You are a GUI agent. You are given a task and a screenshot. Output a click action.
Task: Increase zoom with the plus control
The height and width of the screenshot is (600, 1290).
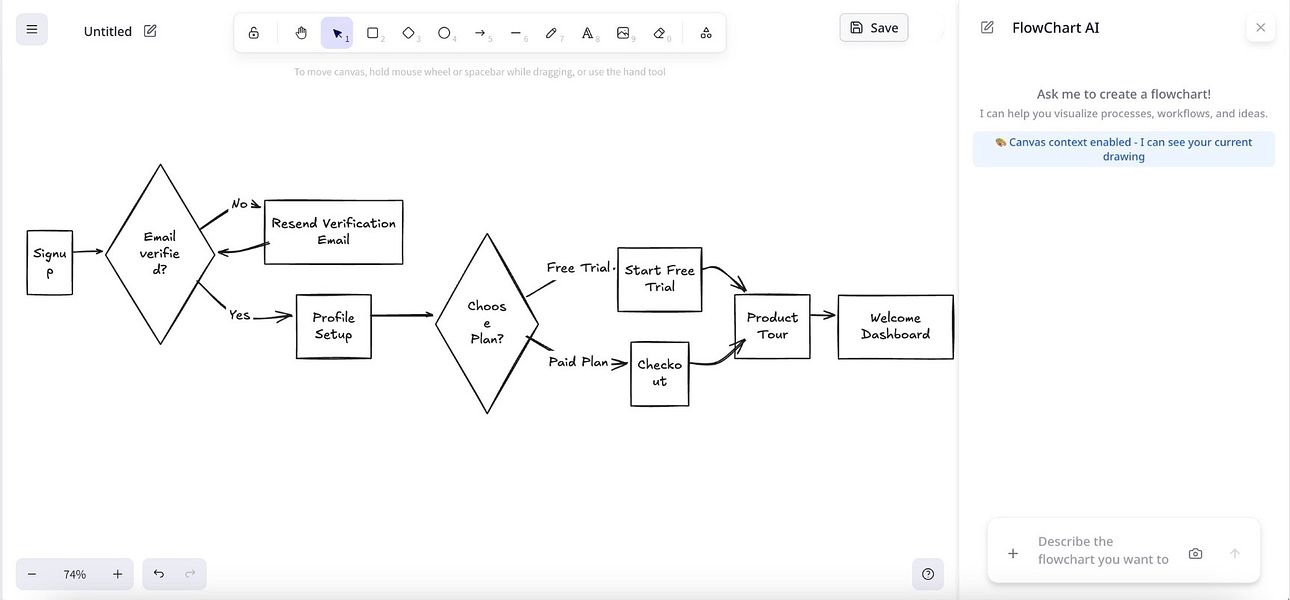click(116, 573)
